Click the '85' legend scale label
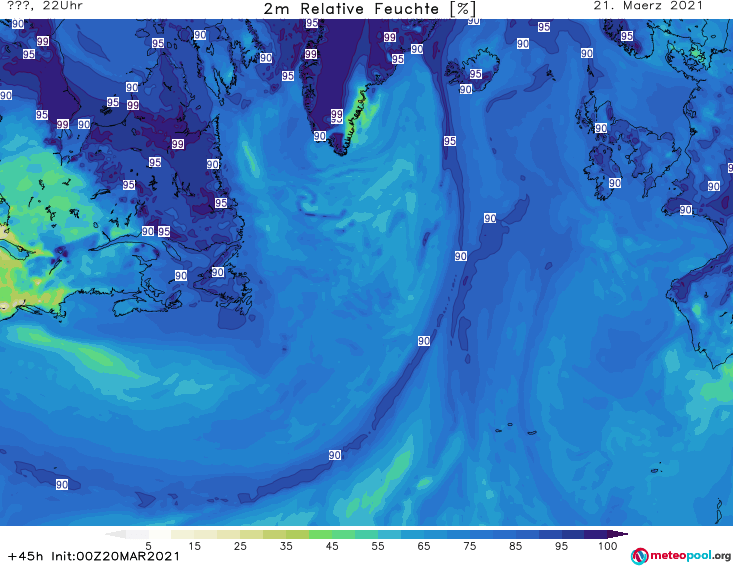 pos(516,546)
